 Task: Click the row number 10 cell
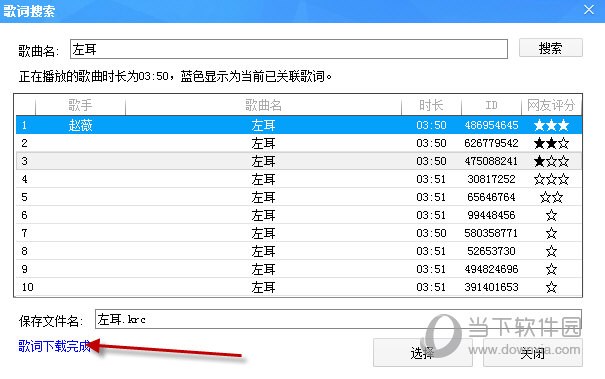pos(27,287)
